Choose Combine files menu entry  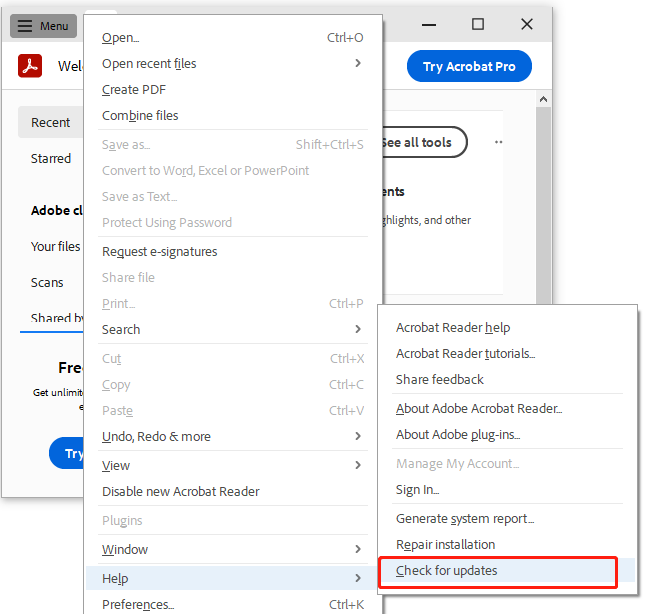pyautogui.click(x=233, y=115)
